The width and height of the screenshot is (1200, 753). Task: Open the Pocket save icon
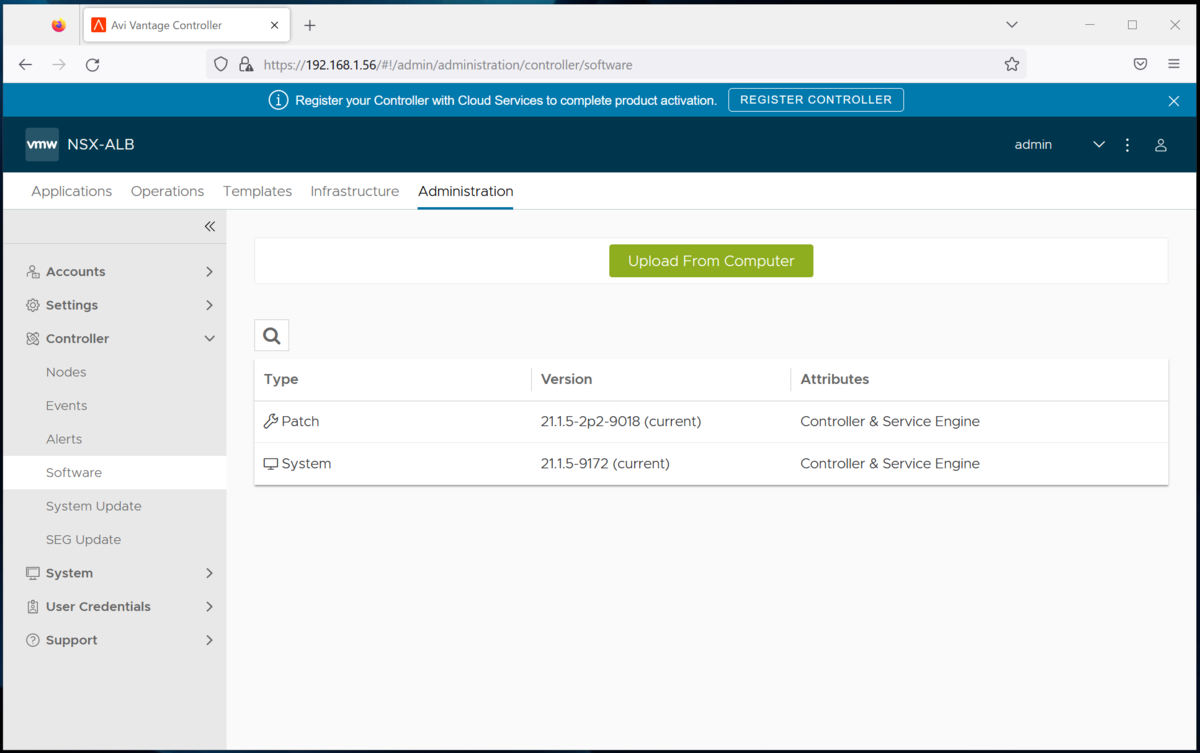tap(1140, 64)
